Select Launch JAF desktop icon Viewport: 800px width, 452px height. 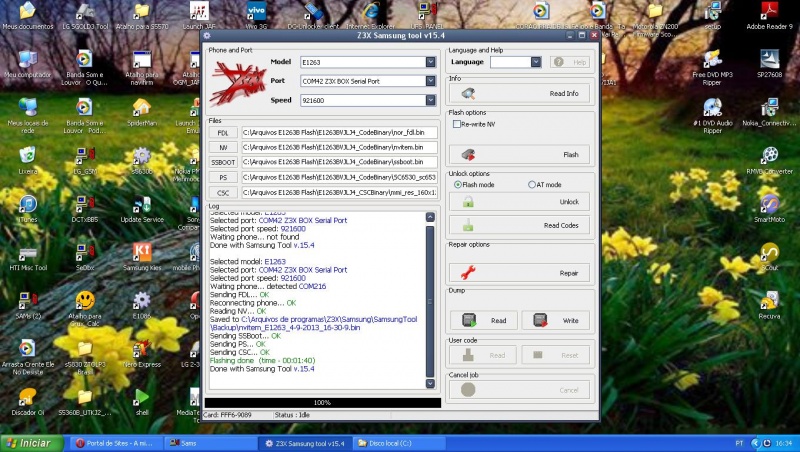[199, 15]
